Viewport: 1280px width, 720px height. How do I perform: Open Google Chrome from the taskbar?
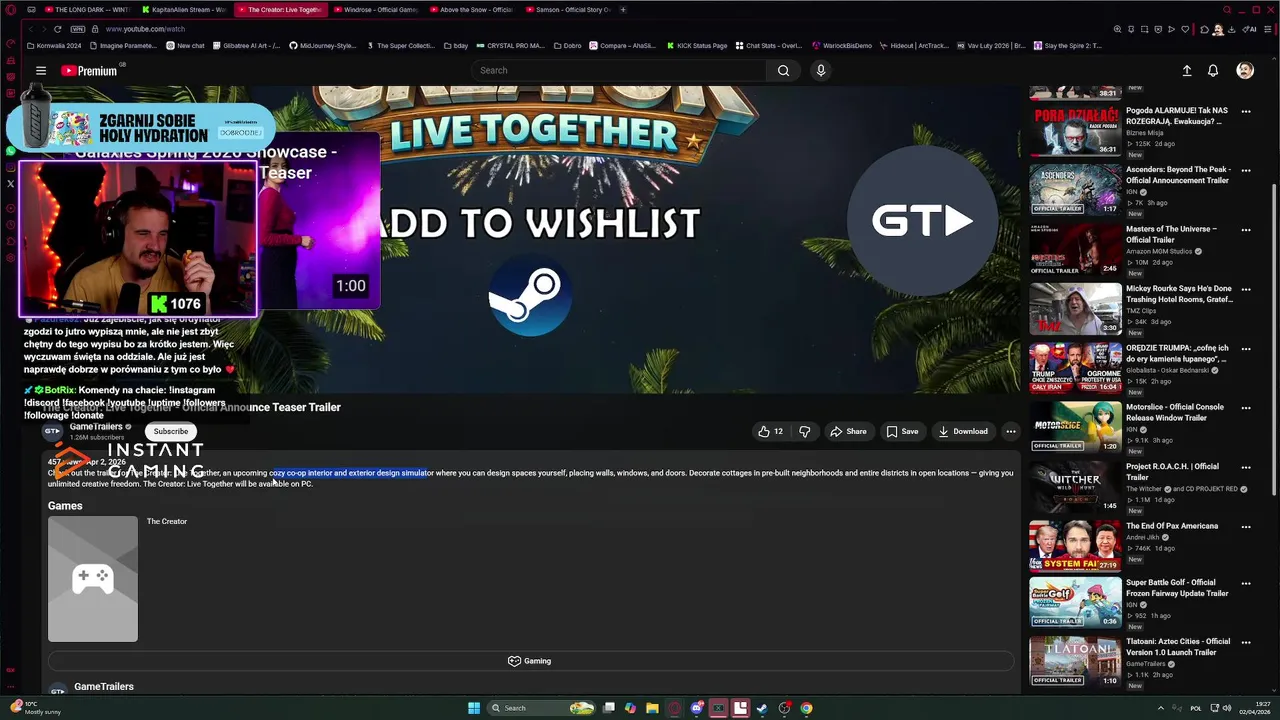806,708
